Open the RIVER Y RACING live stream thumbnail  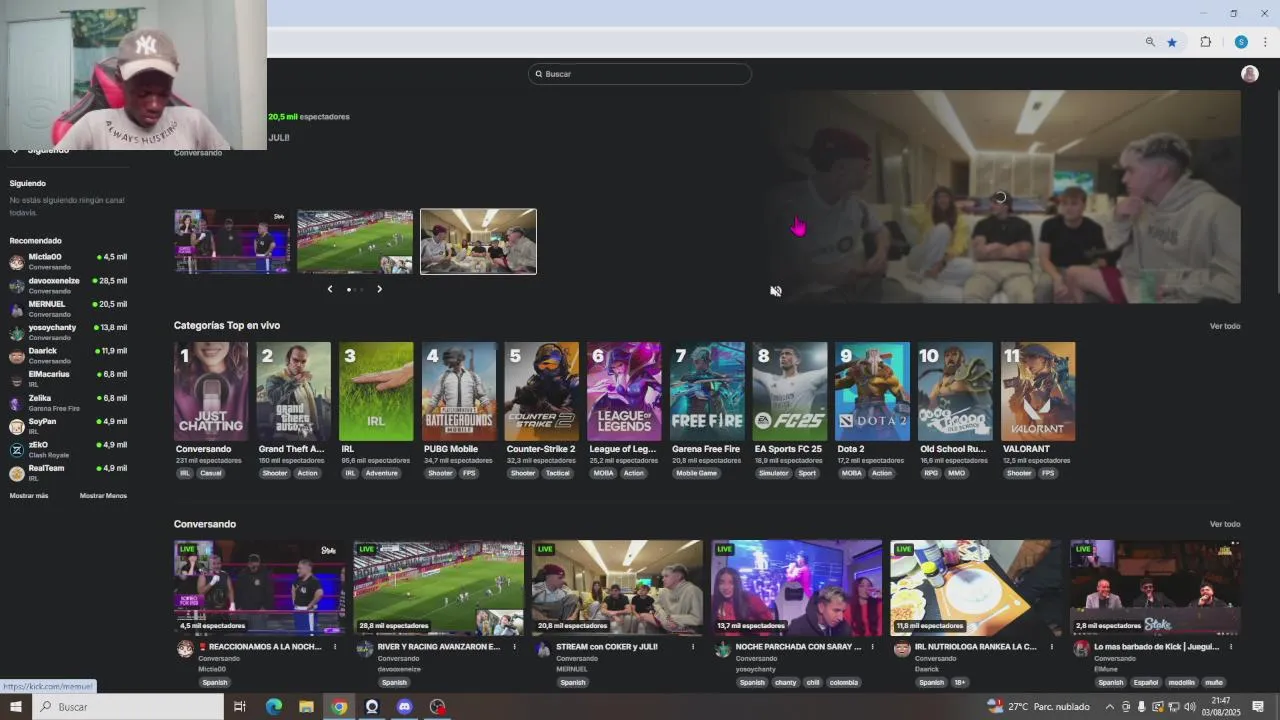438,588
